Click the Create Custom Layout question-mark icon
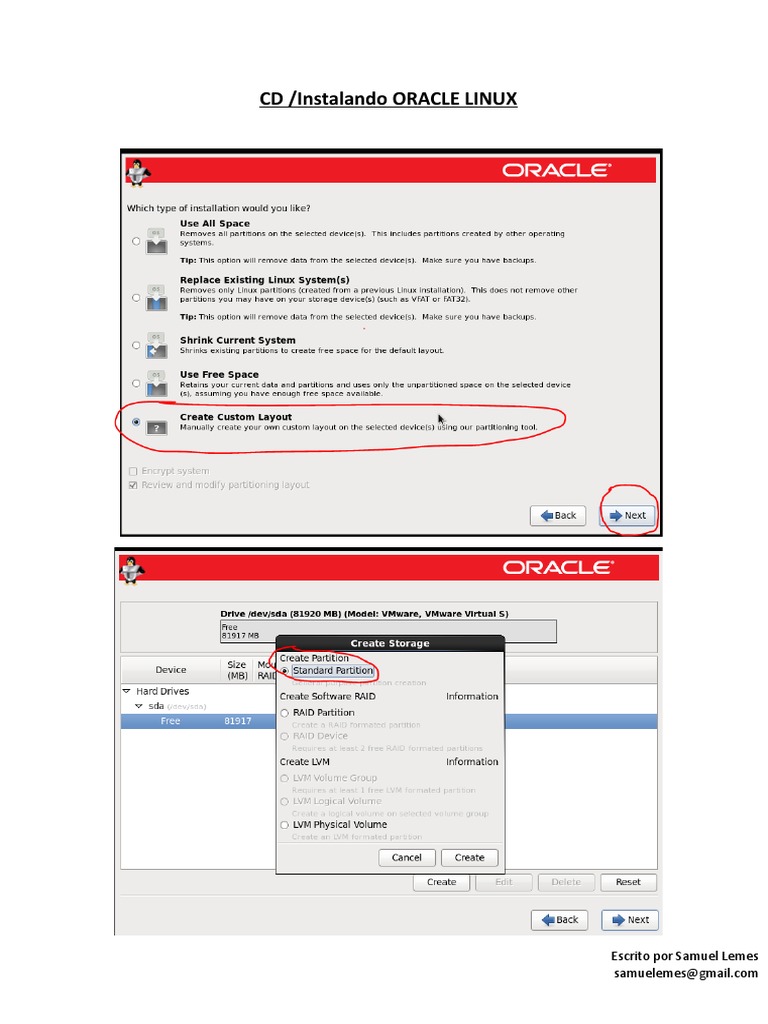 point(157,428)
